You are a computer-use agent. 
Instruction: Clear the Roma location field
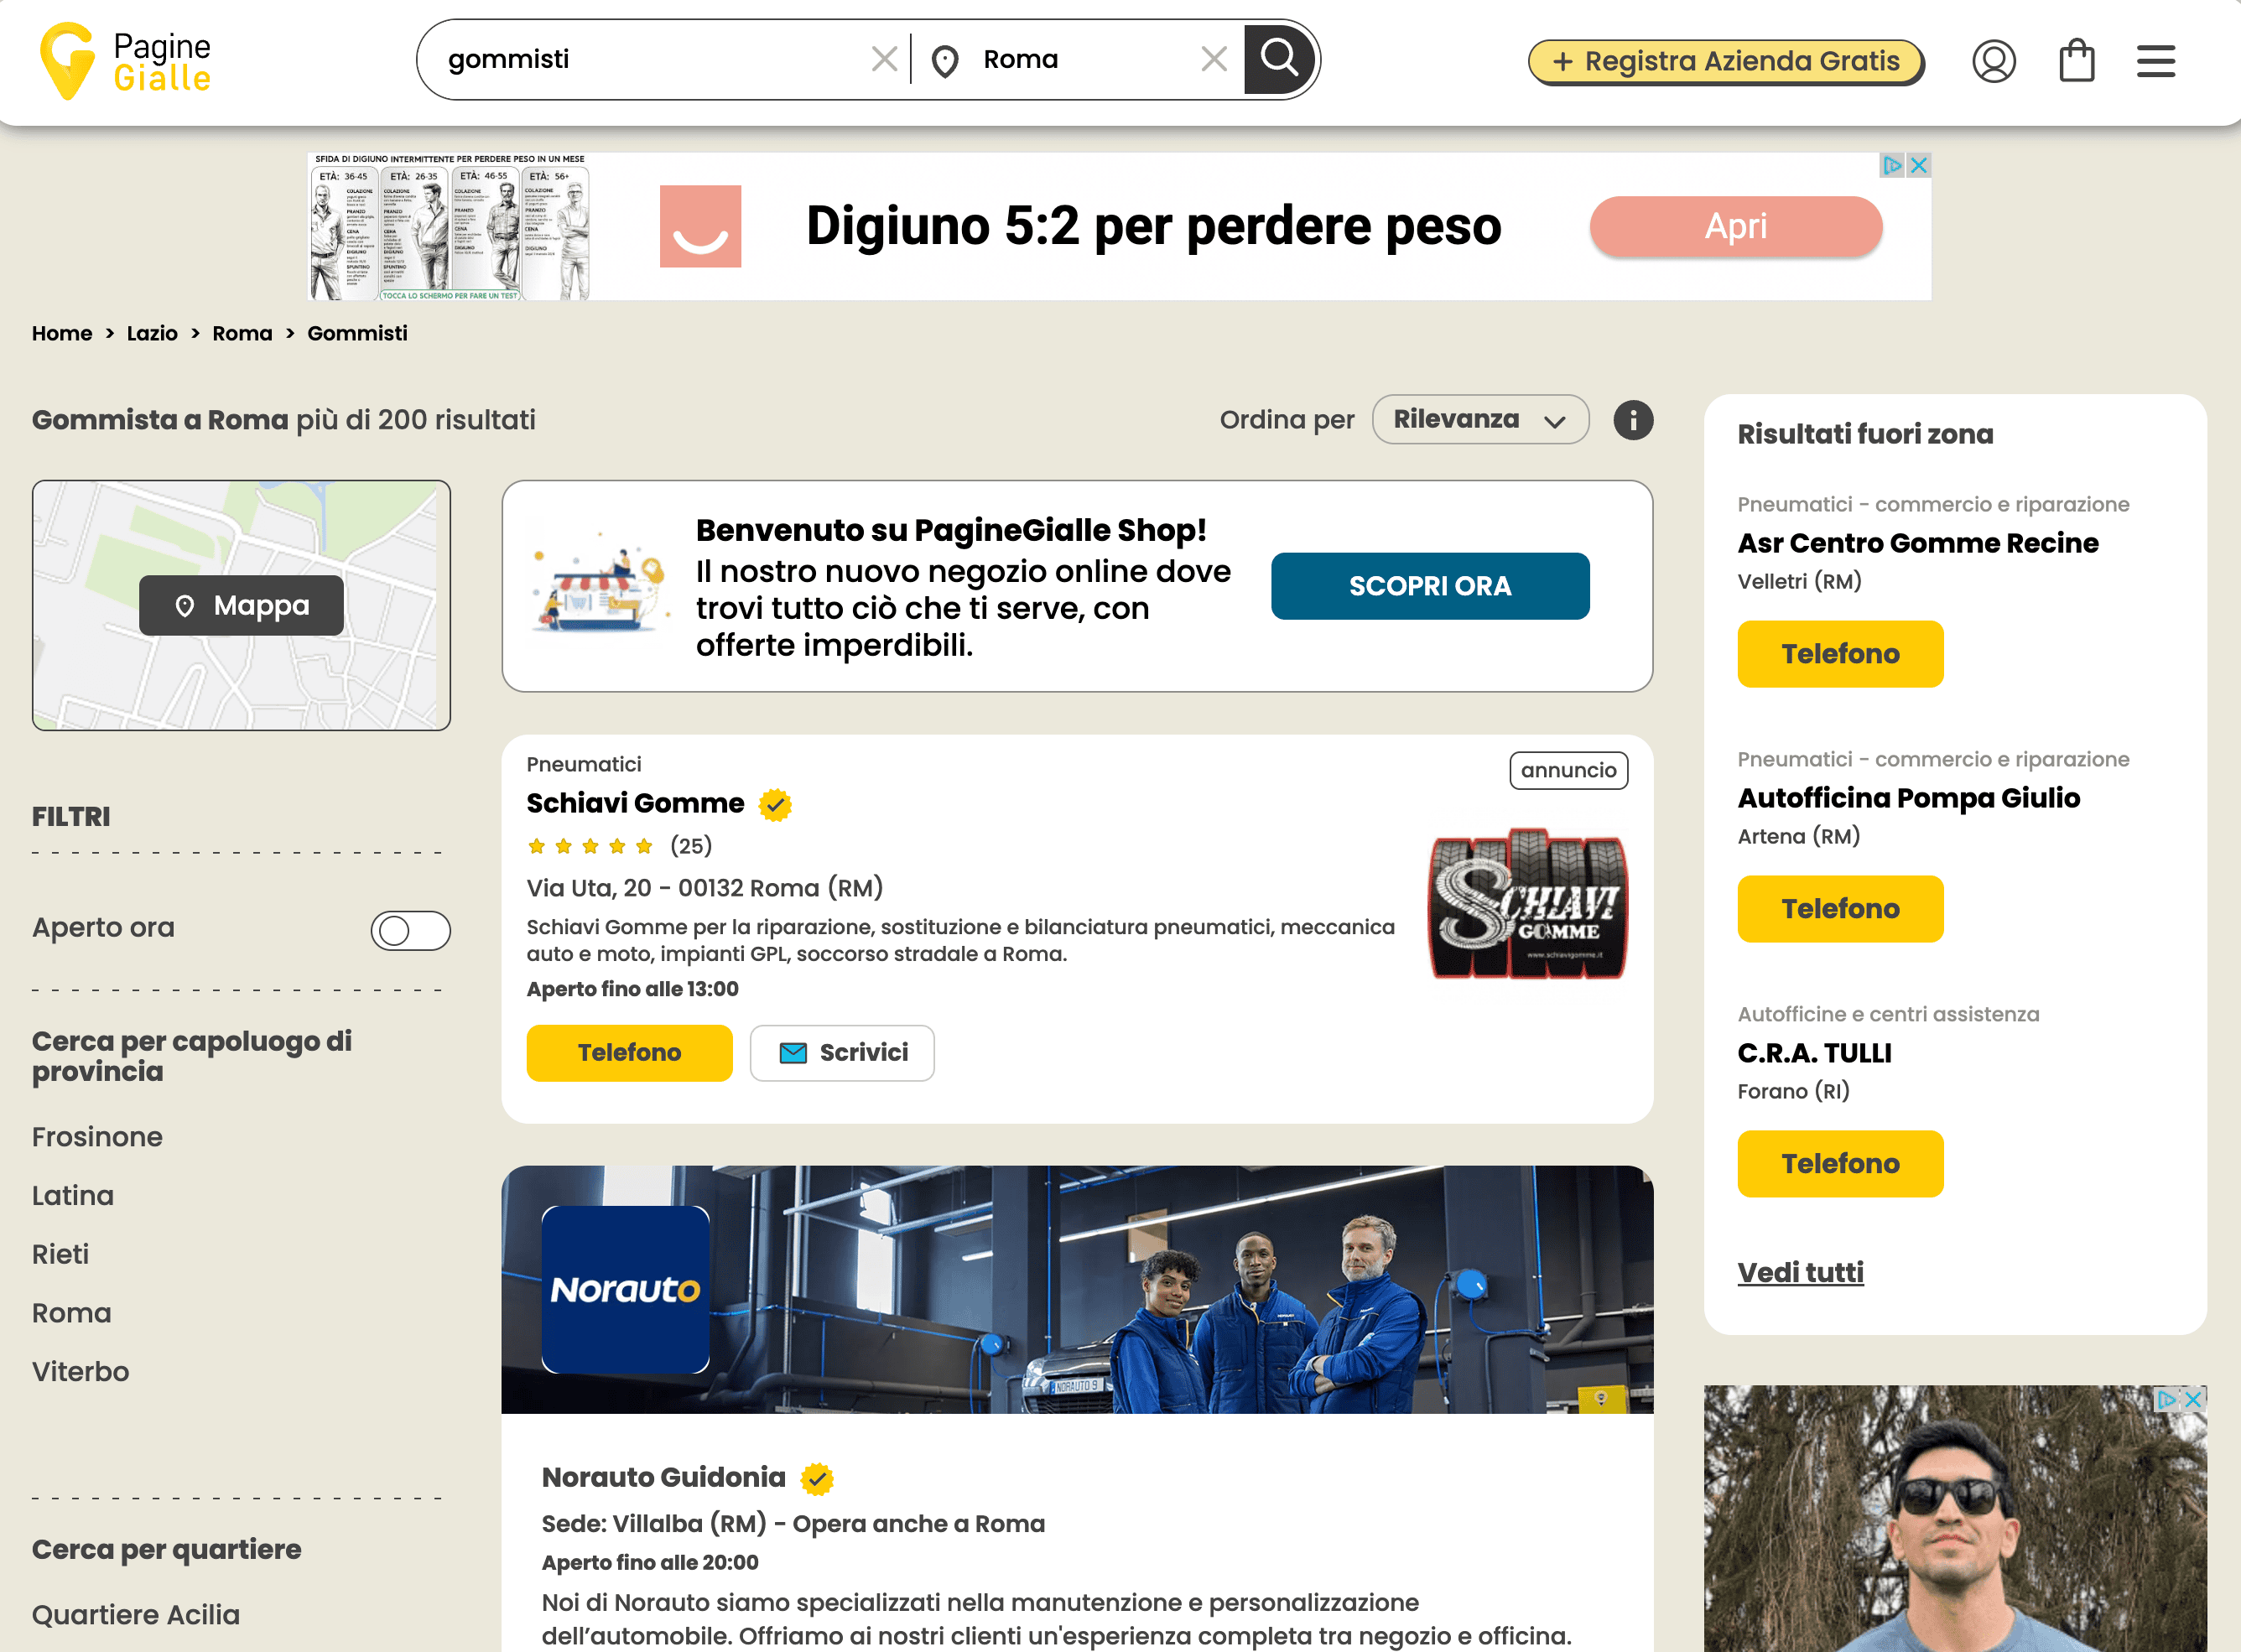coord(1213,59)
